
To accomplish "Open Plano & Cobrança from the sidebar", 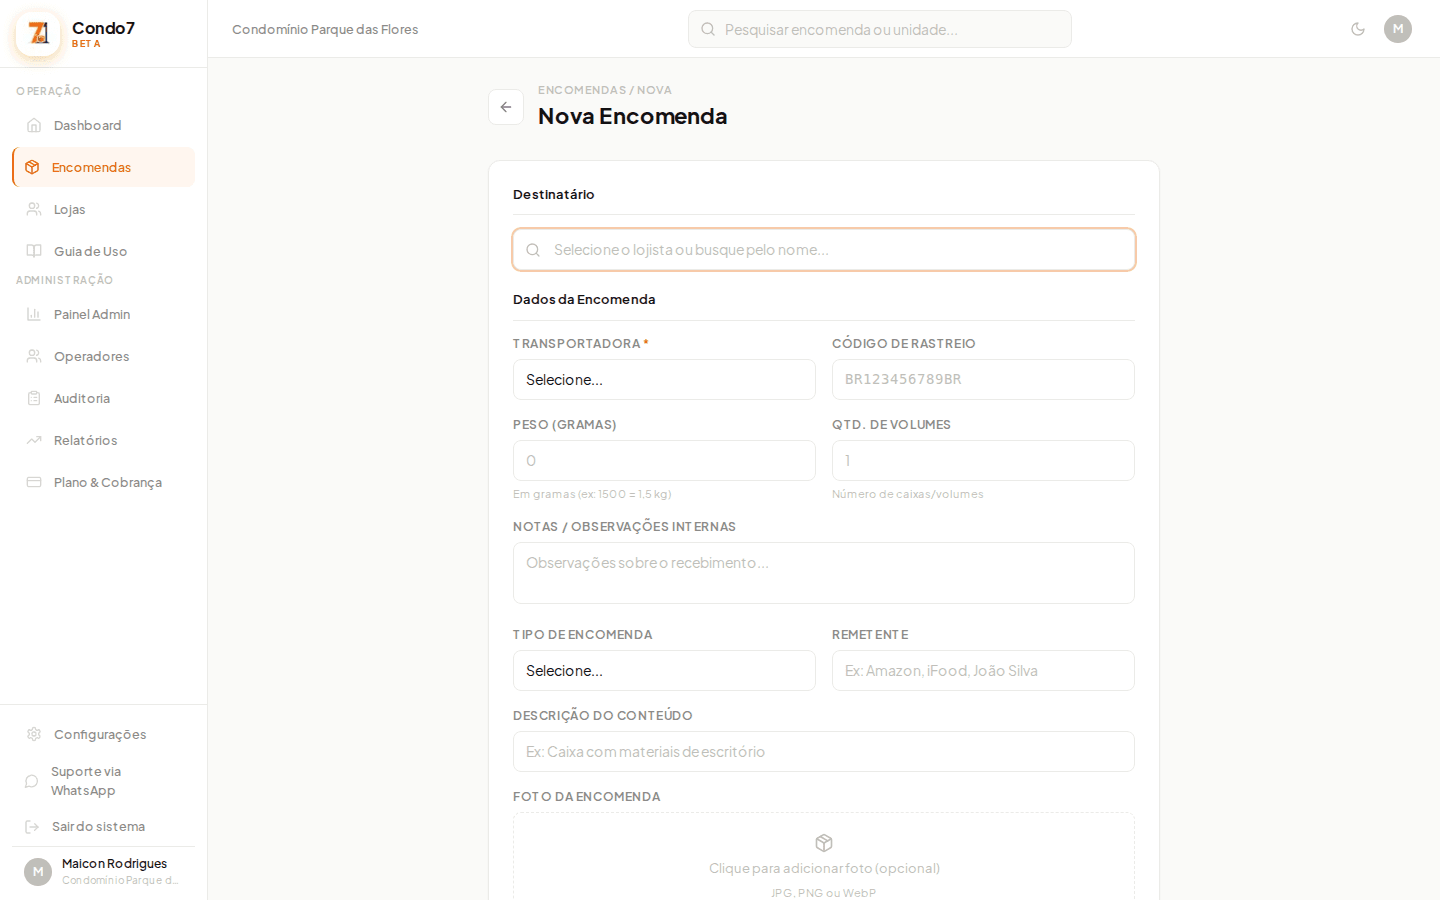I will tap(107, 482).
